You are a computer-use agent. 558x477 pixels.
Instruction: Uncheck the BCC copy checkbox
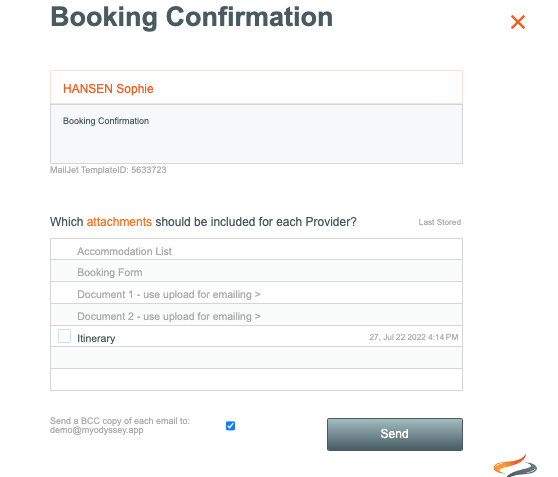tap(230, 426)
